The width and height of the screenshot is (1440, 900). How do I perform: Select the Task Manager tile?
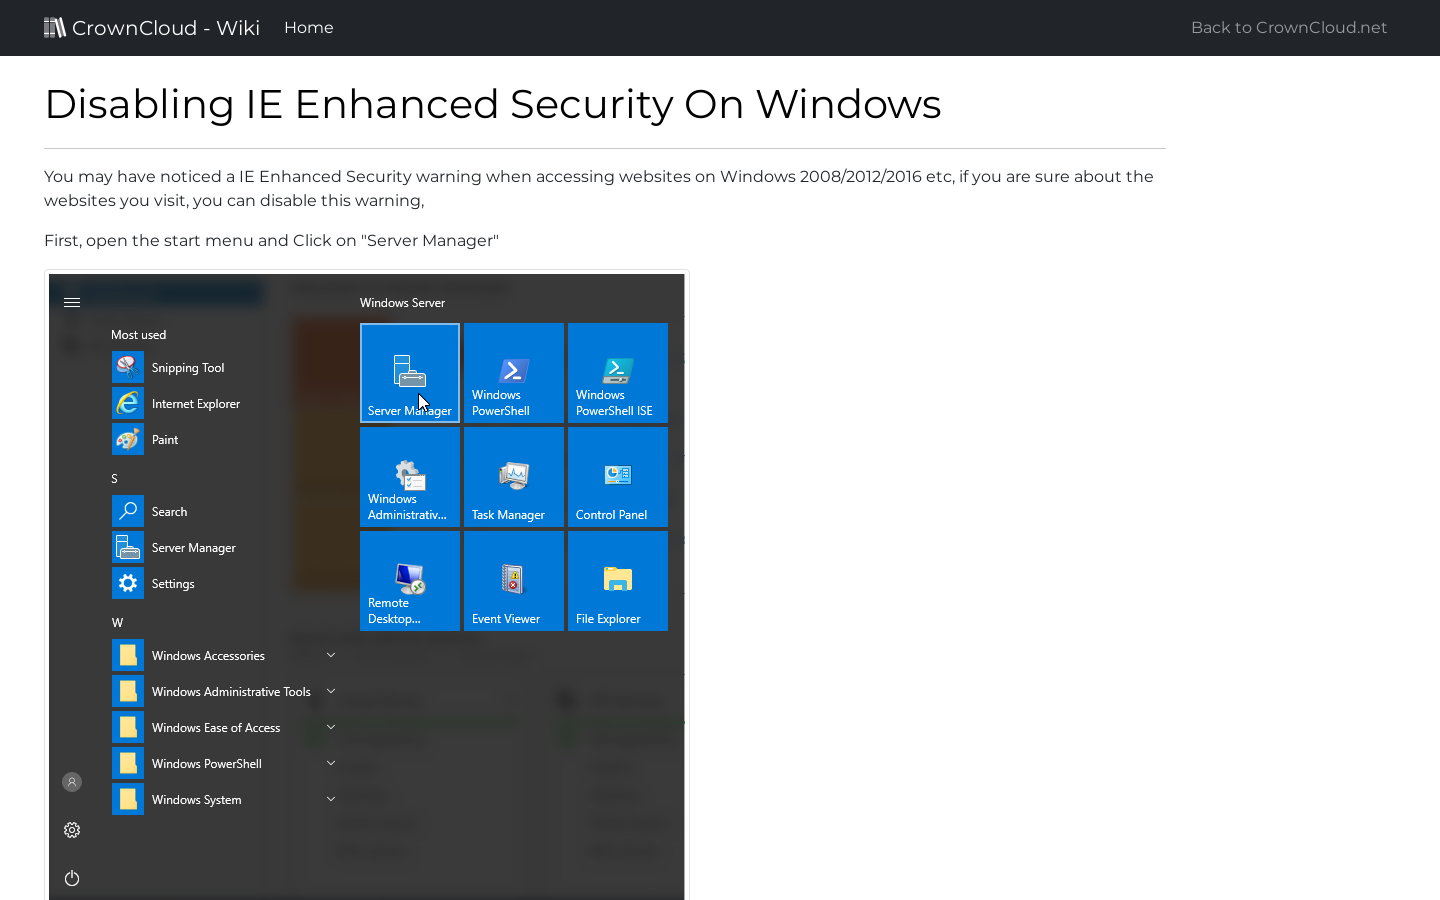[513, 476]
